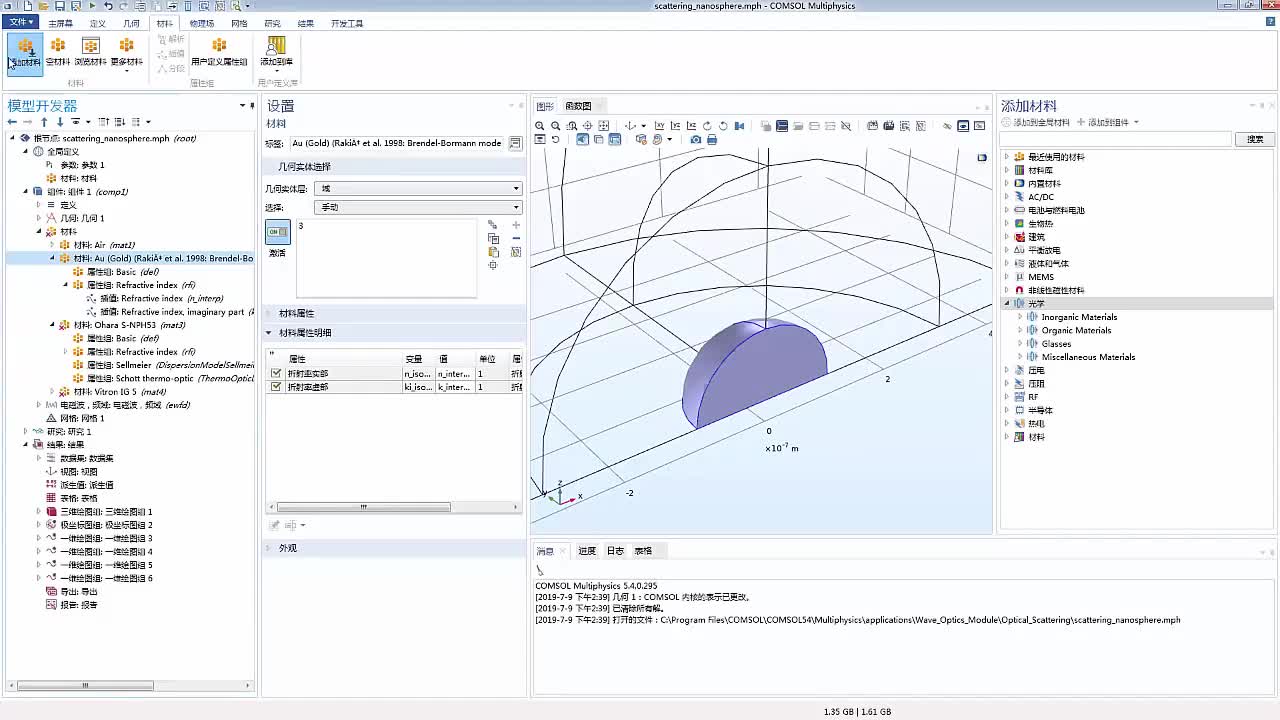This screenshot has width=1280, height=720.
Task: Open the 进度 tab in messages panel
Action: point(587,551)
